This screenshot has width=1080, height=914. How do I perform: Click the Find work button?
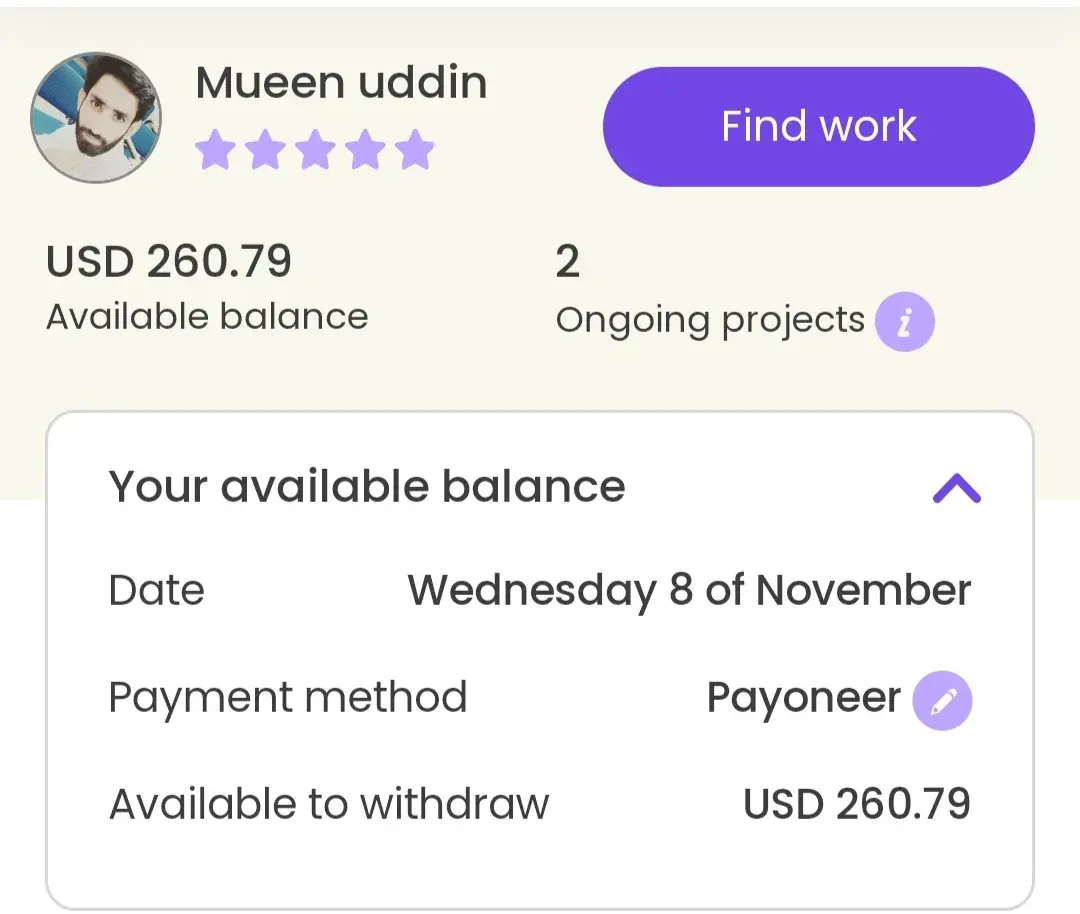pos(818,127)
